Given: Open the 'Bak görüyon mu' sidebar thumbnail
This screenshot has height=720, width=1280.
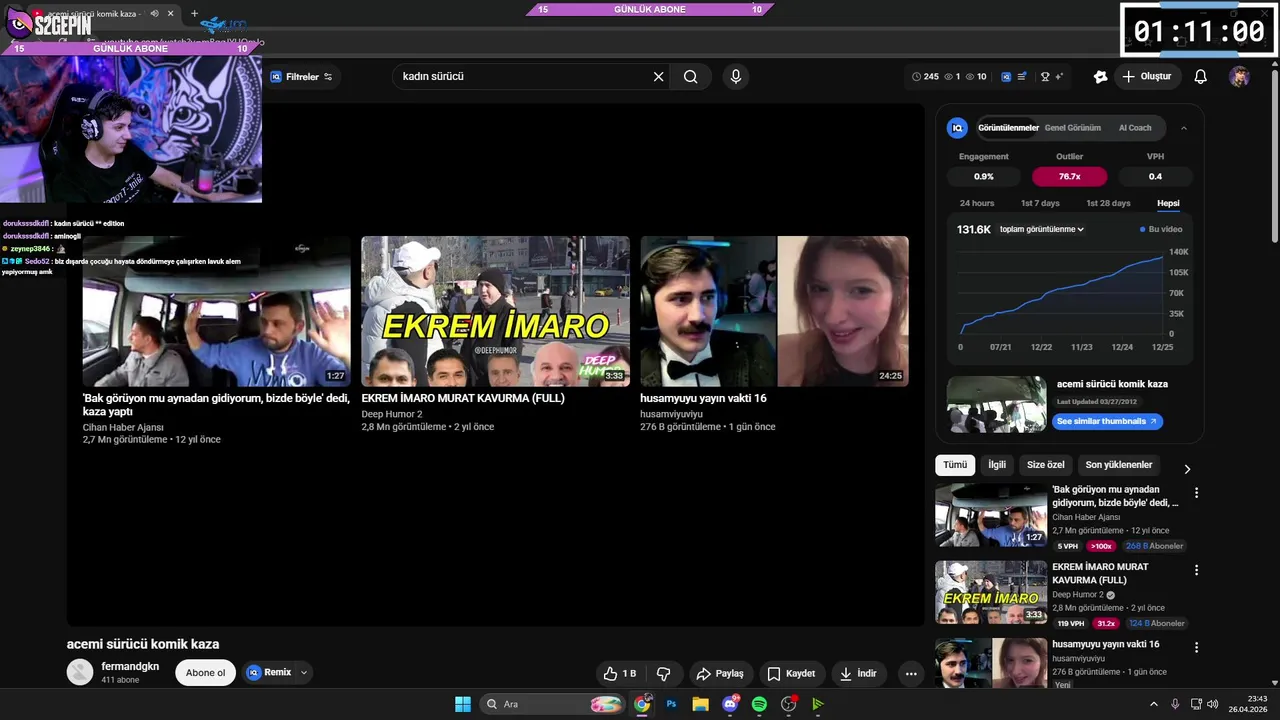Looking at the screenshot, I should tap(991, 515).
